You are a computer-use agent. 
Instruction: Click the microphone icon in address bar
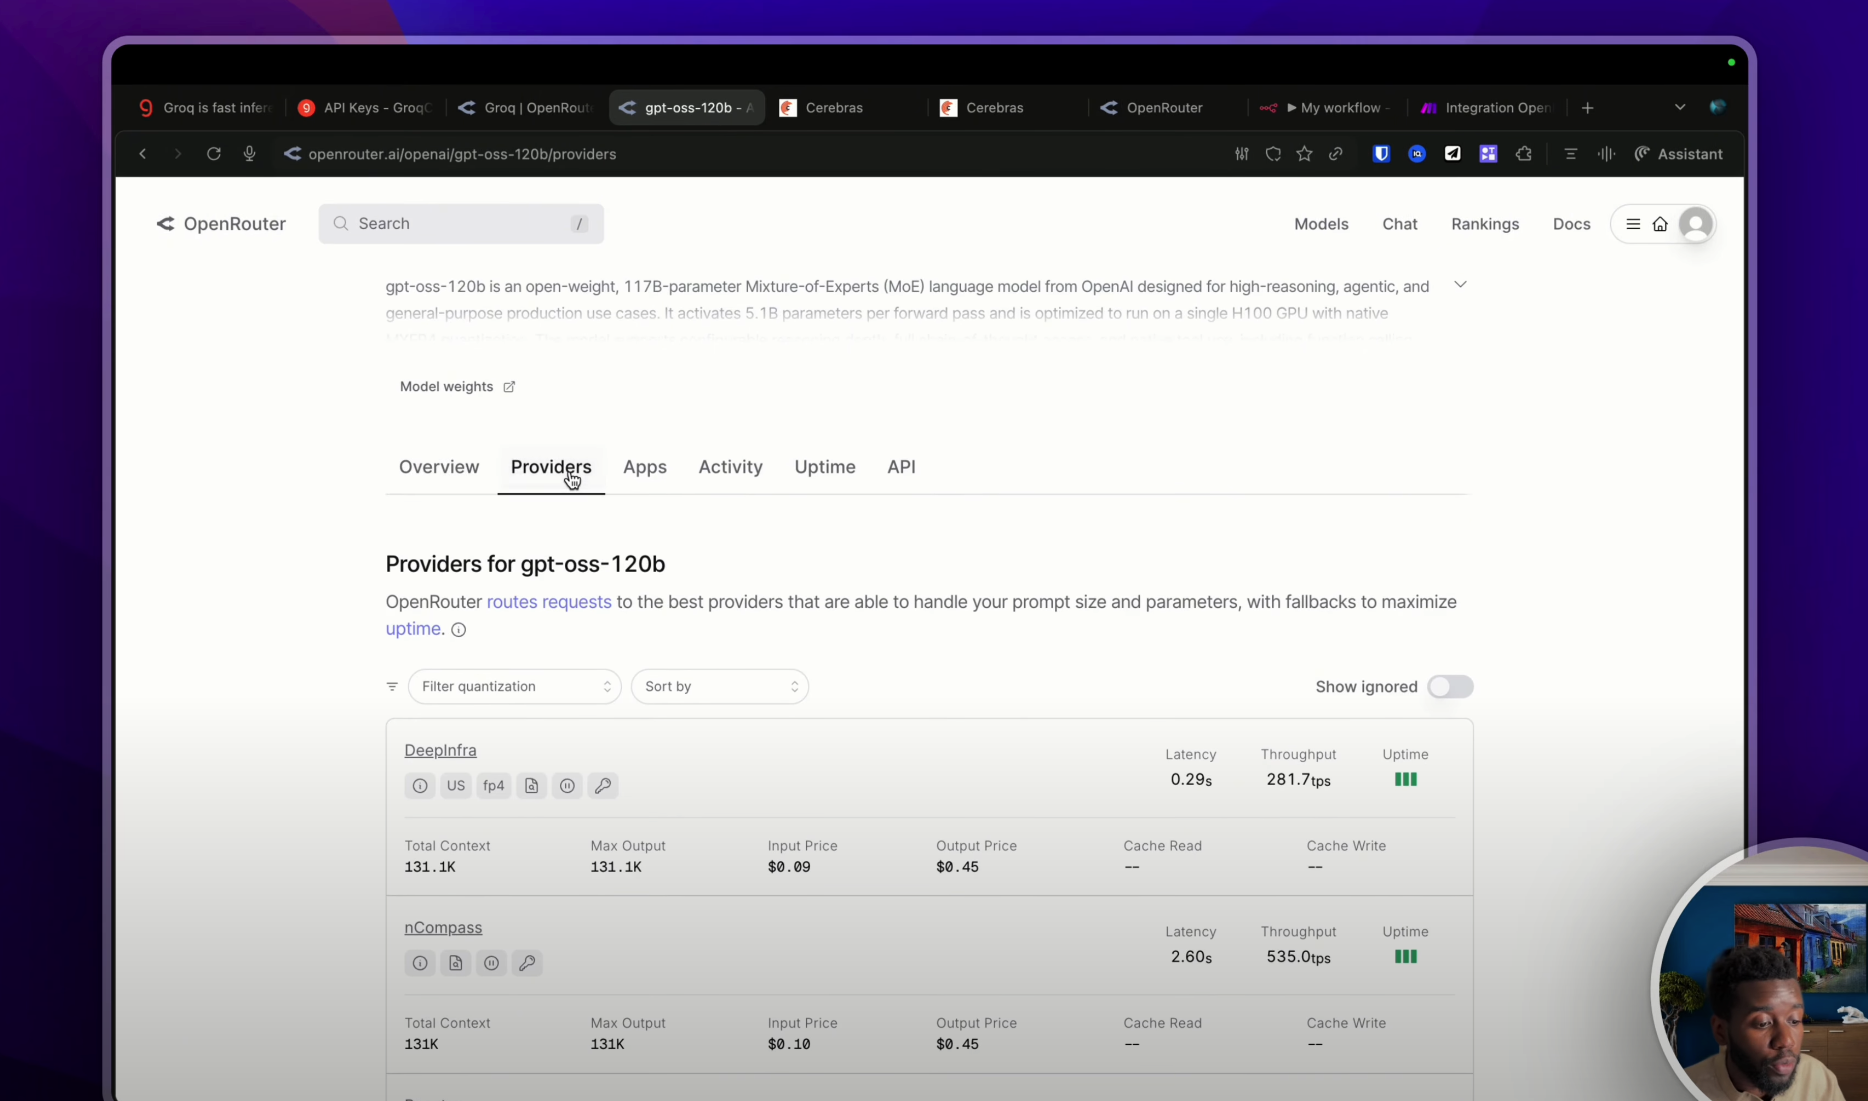[x=250, y=154]
